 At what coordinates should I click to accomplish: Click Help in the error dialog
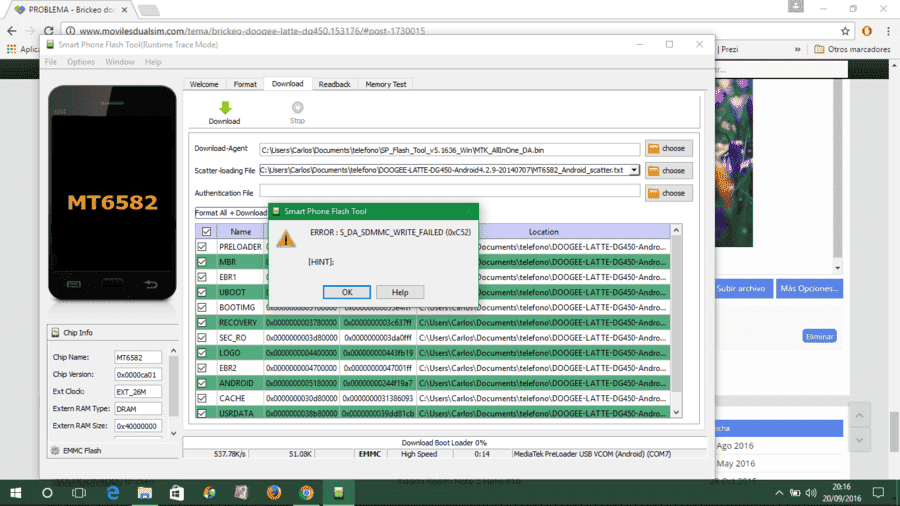tap(400, 293)
